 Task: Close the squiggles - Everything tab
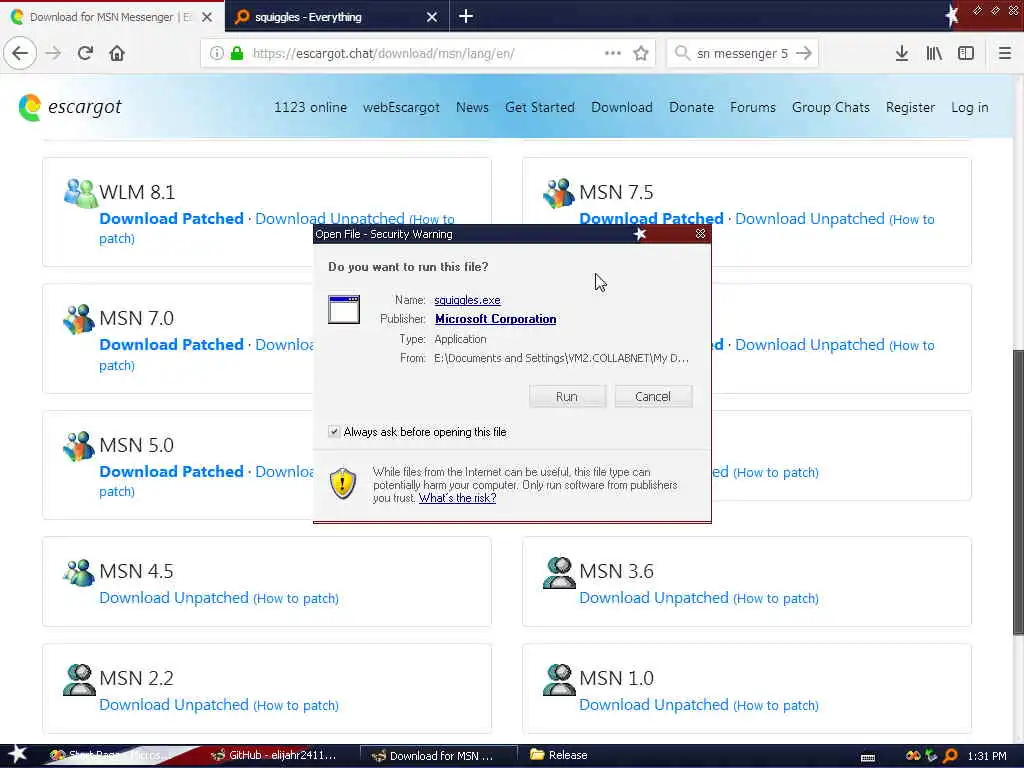(432, 17)
